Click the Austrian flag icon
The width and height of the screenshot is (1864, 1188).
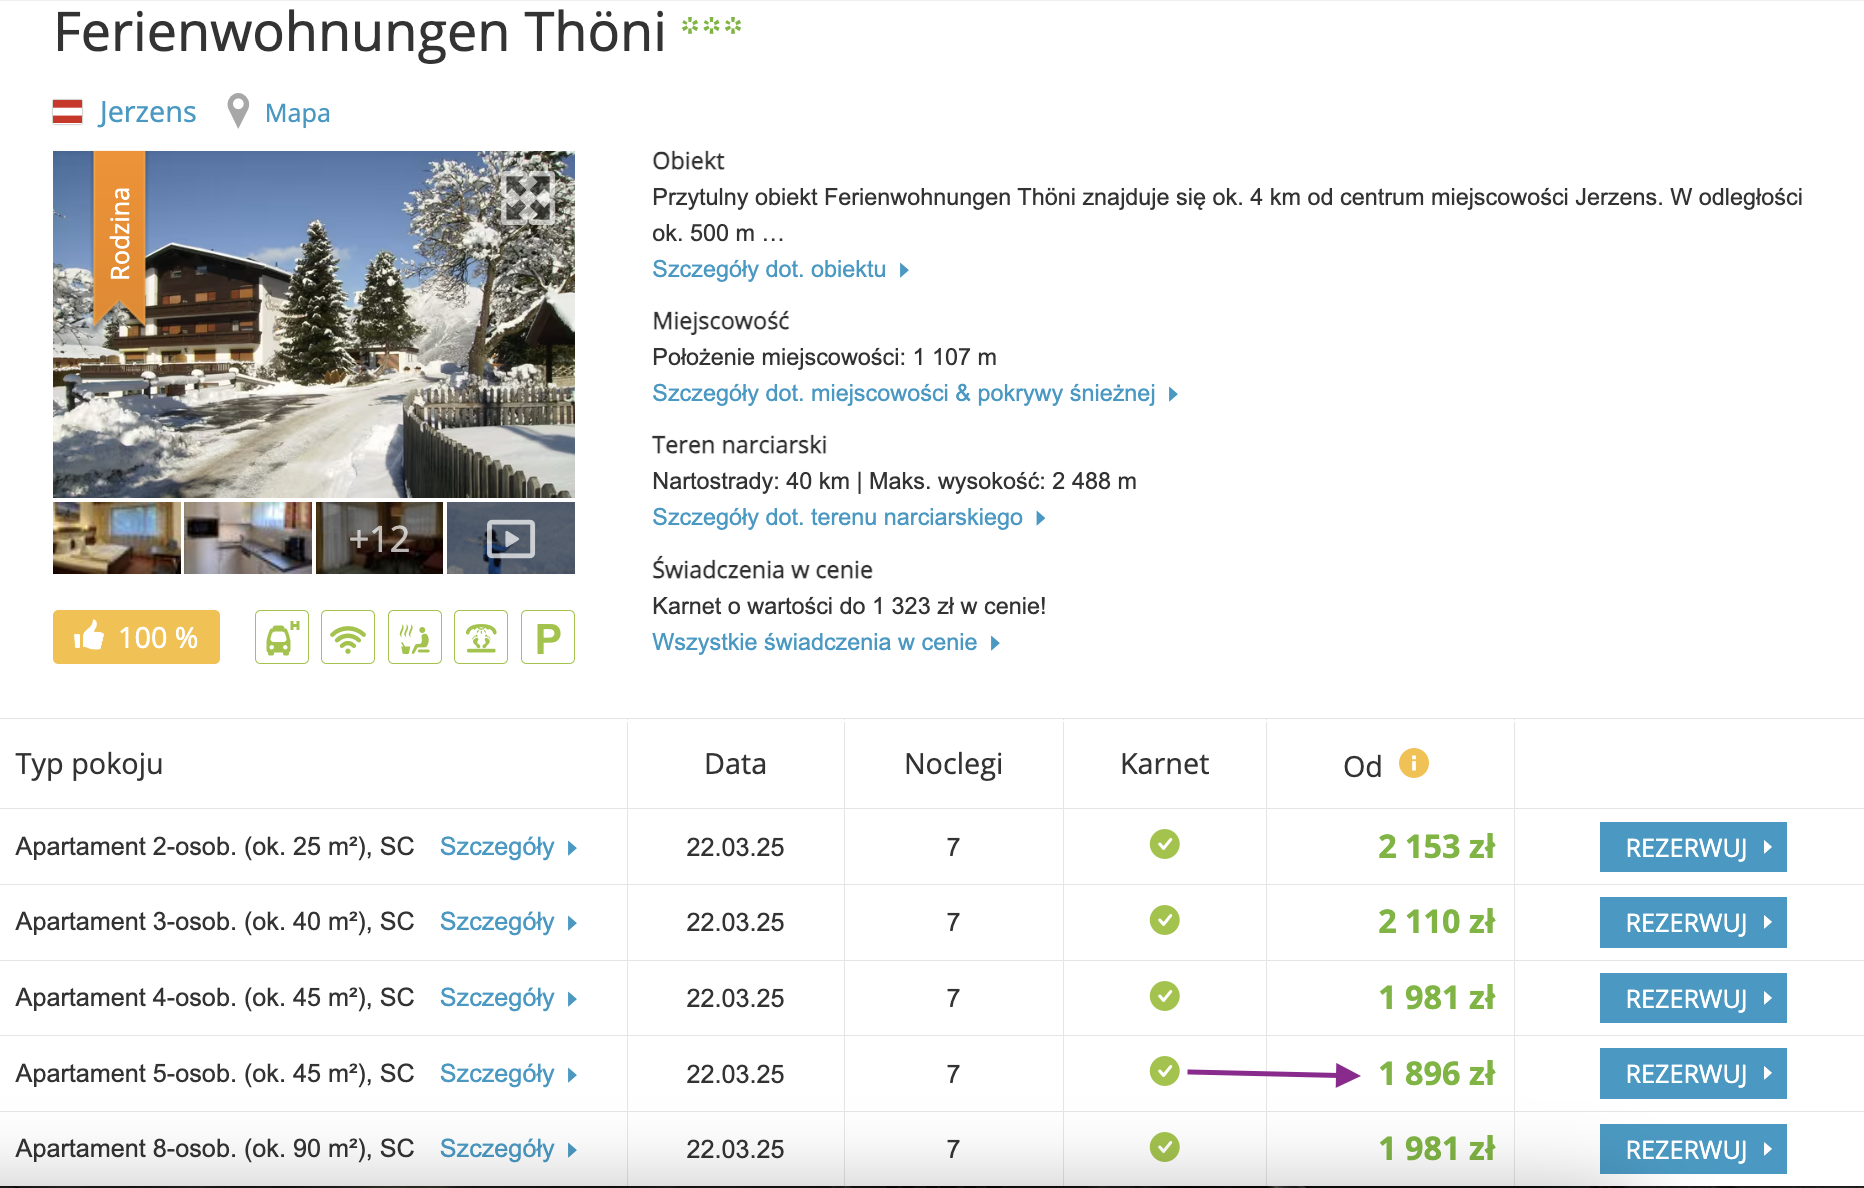click(68, 112)
